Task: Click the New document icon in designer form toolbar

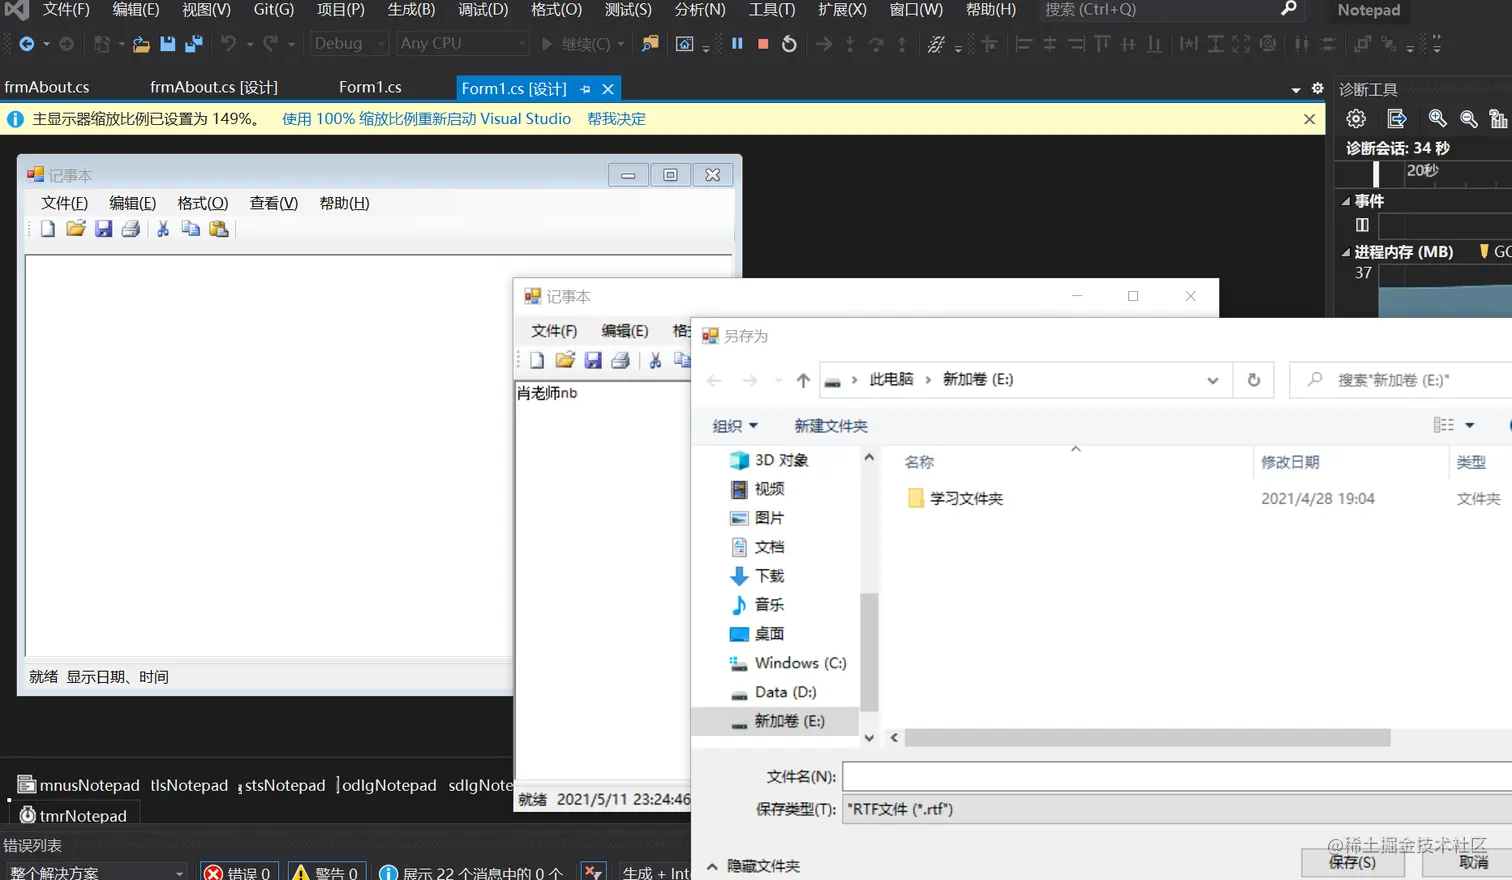Action: (x=48, y=229)
